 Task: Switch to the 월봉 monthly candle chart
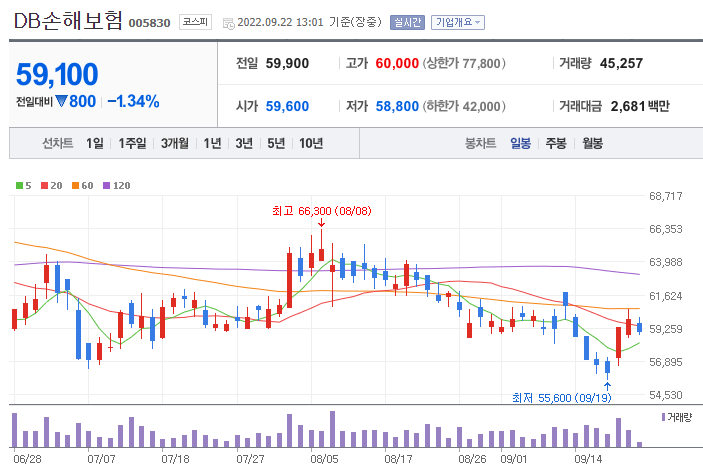(x=592, y=143)
